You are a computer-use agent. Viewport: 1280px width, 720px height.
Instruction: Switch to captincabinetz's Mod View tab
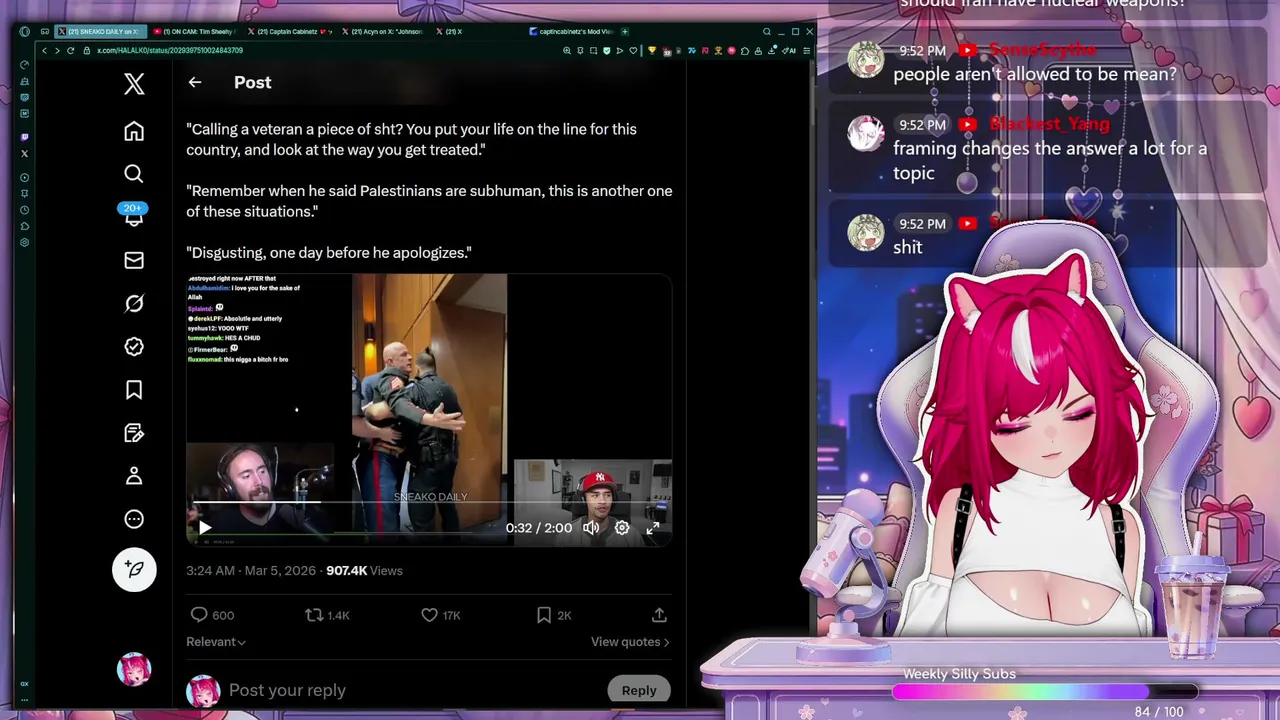point(572,31)
